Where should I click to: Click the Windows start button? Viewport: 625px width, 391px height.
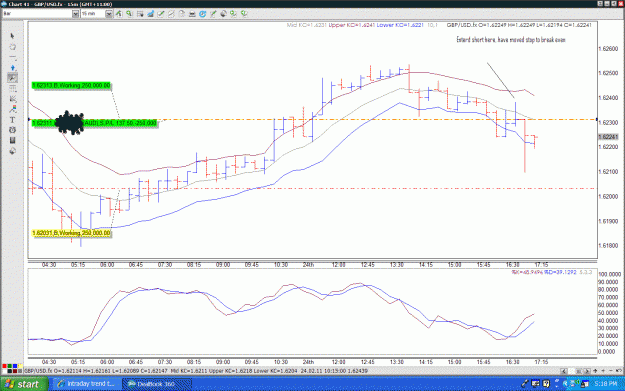point(23,384)
